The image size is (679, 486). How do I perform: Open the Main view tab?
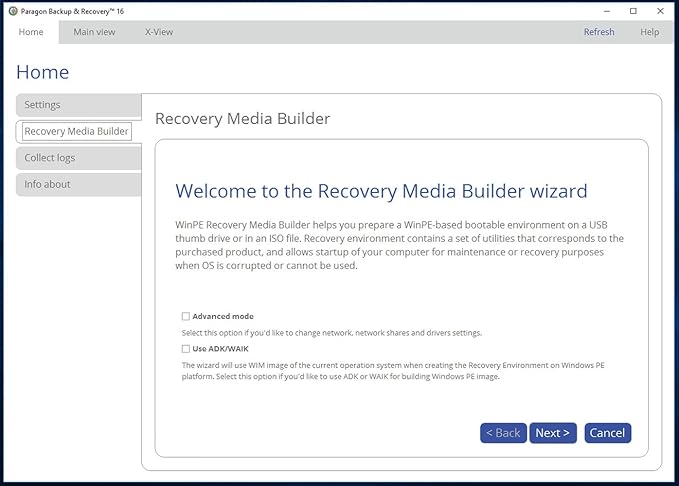[94, 32]
